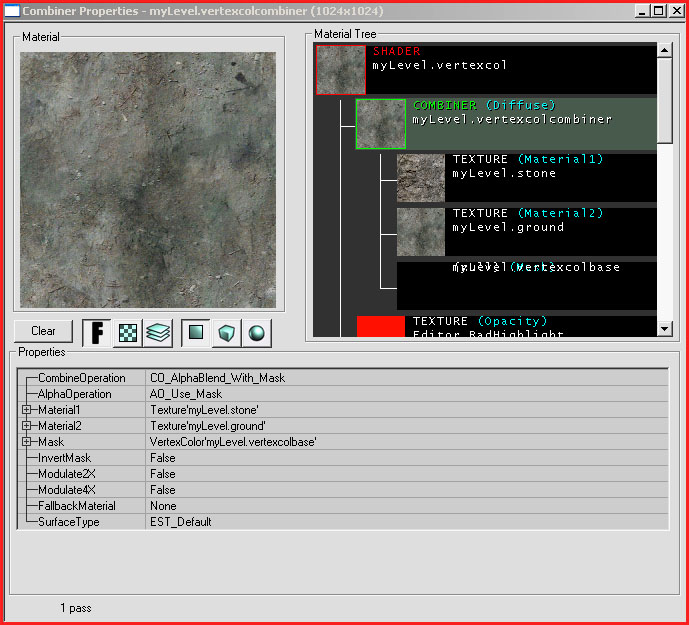
Task: Close the Combiner Properties window
Action: coord(677,11)
